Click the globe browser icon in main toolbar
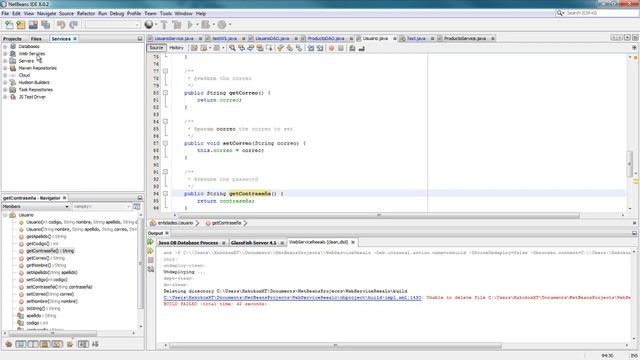The image size is (640, 360). point(149,25)
